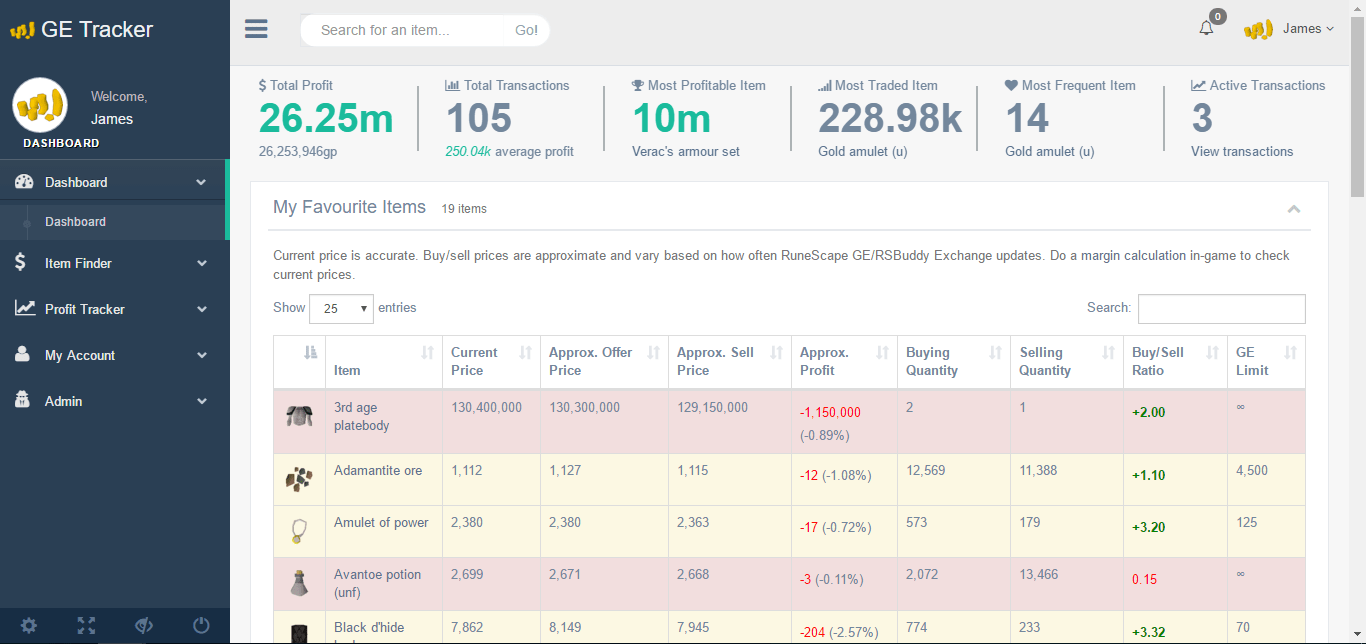Click the Dashboard gauge icon in sidebar

pyautogui.click(x=24, y=182)
